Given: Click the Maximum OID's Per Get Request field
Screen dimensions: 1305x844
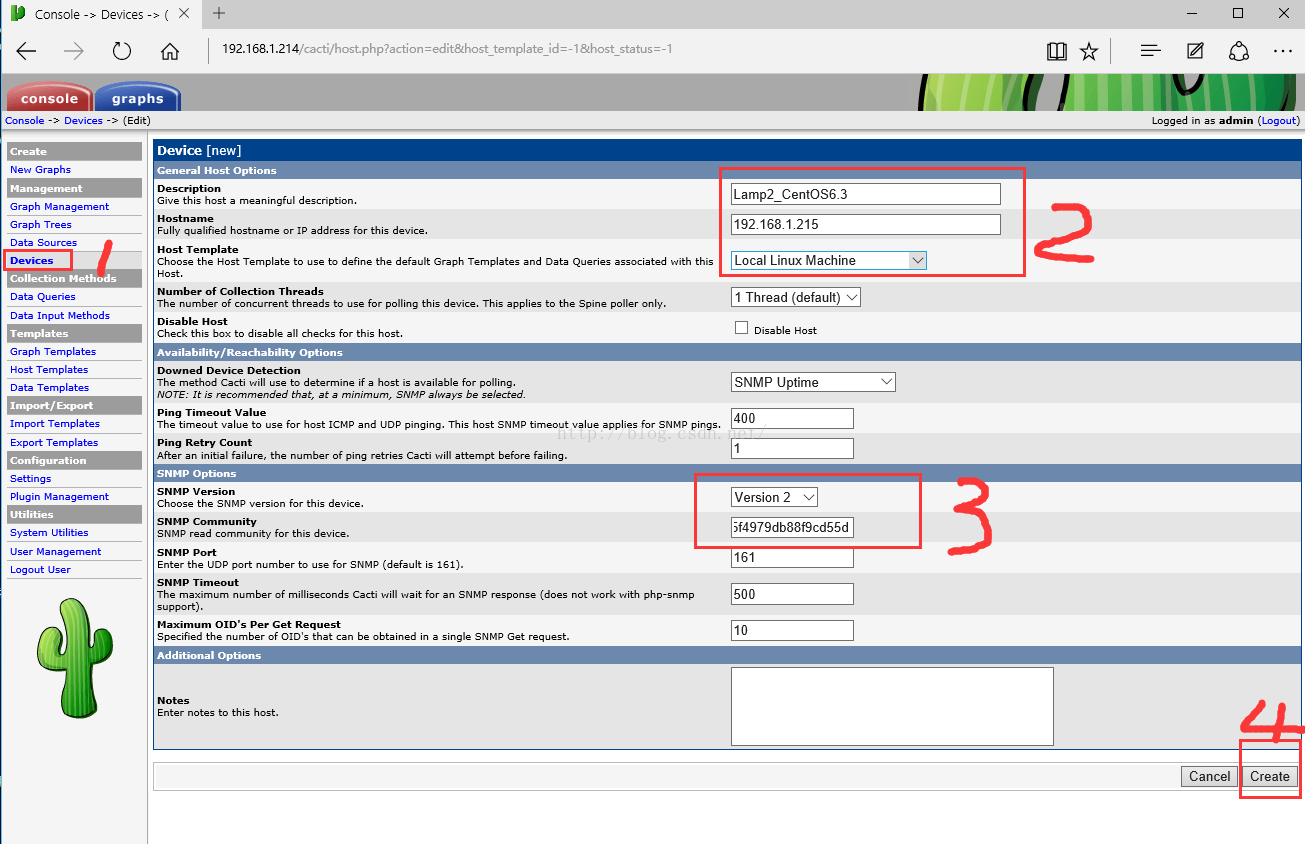Looking at the screenshot, I should (x=792, y=630).
